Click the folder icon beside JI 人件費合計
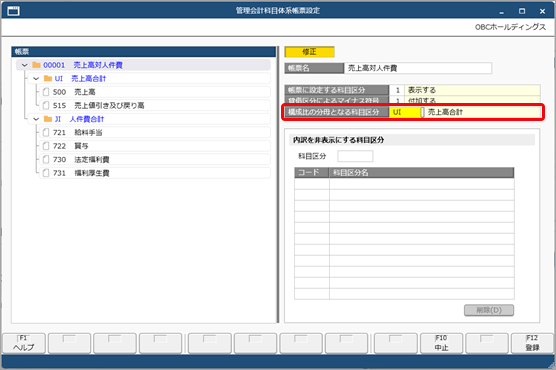This screenshot has width=556, height=370. pyautogui.click(x=48, y=119)
